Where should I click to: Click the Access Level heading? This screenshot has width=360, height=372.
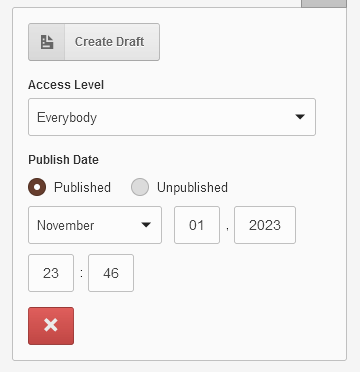pyautogui.click(x=66, y=85)
